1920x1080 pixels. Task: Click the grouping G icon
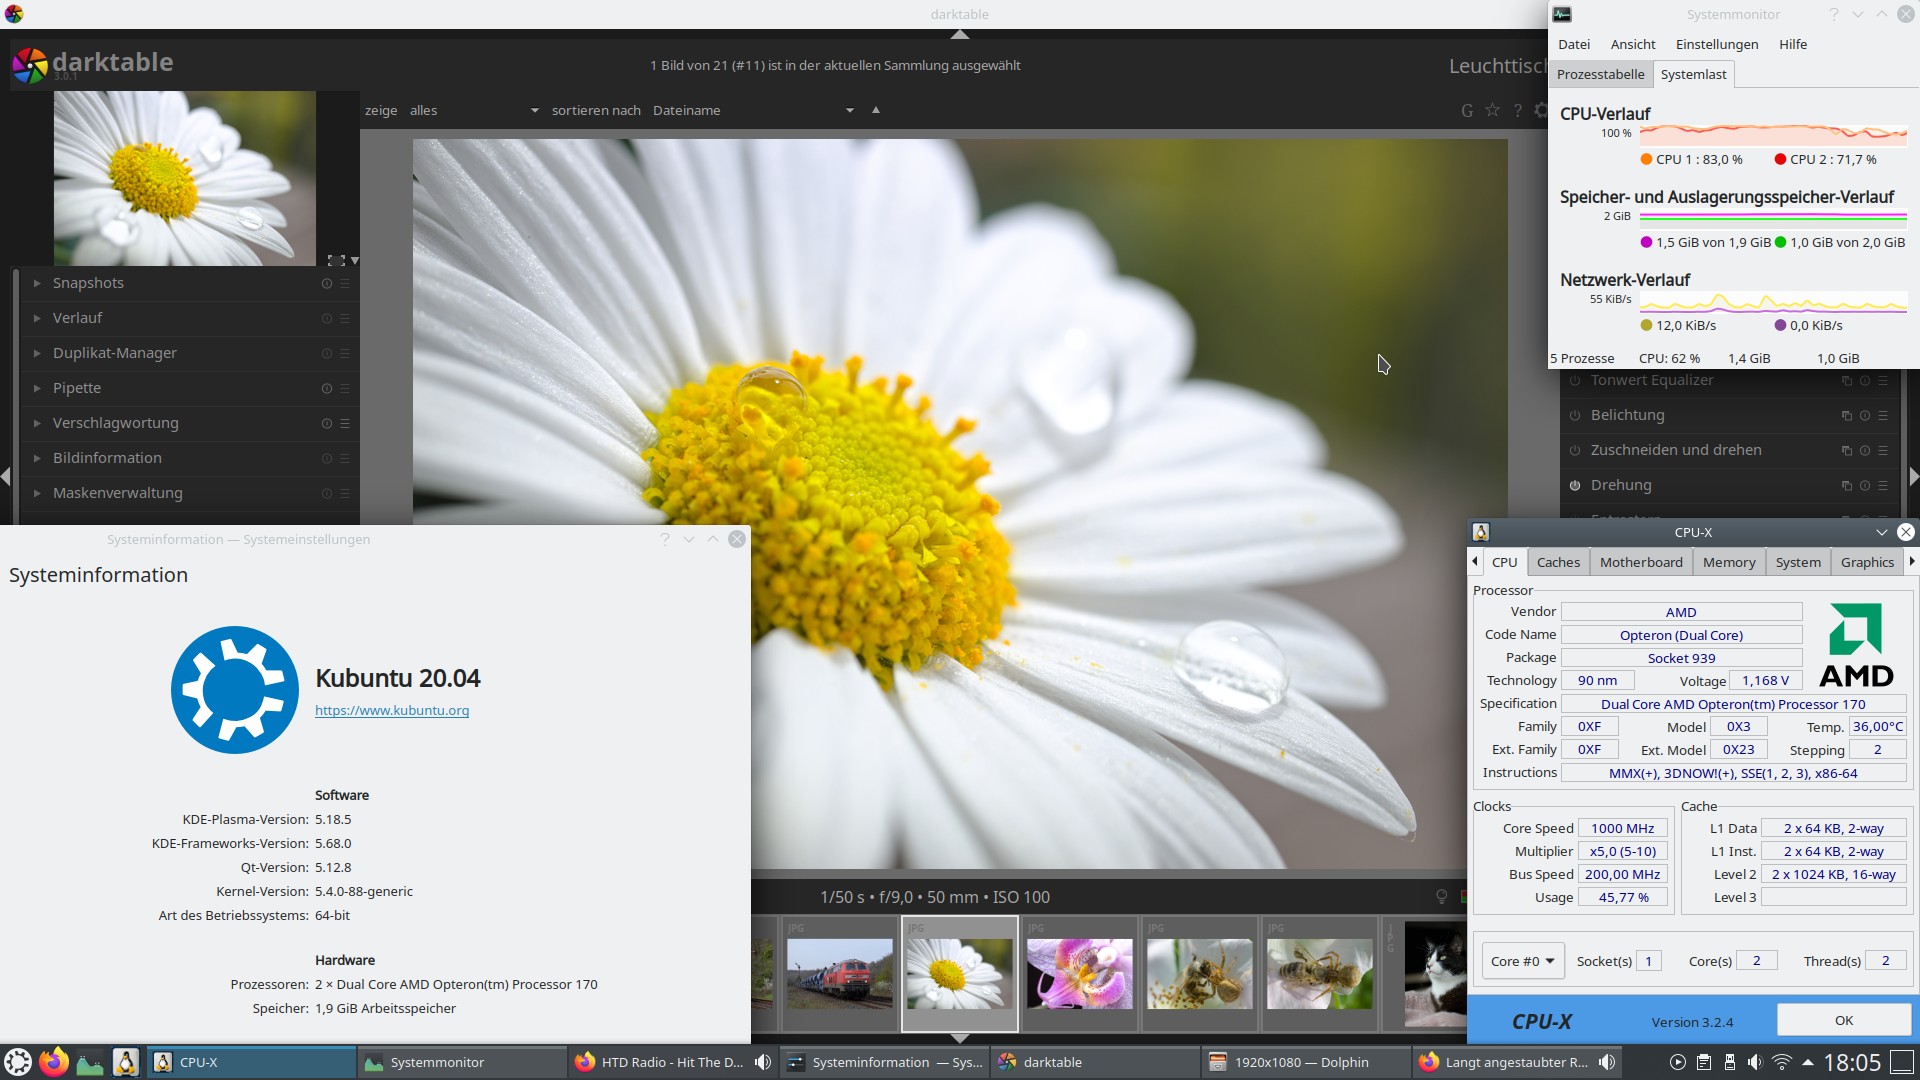tap(1467, 111)
